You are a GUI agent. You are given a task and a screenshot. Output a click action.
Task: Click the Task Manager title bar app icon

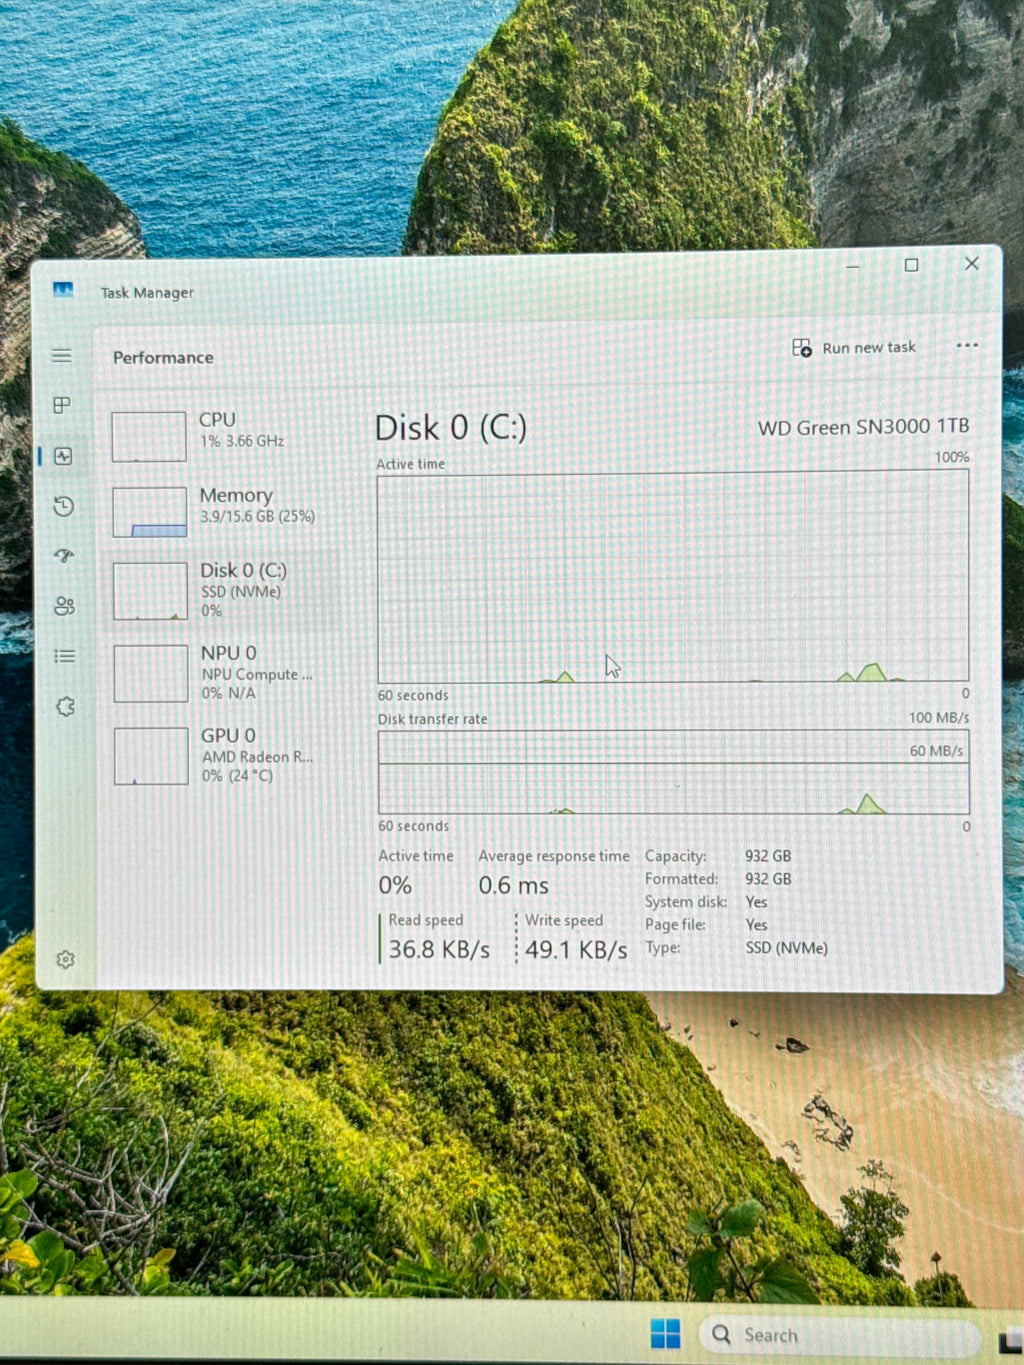[x=63, y=290]
